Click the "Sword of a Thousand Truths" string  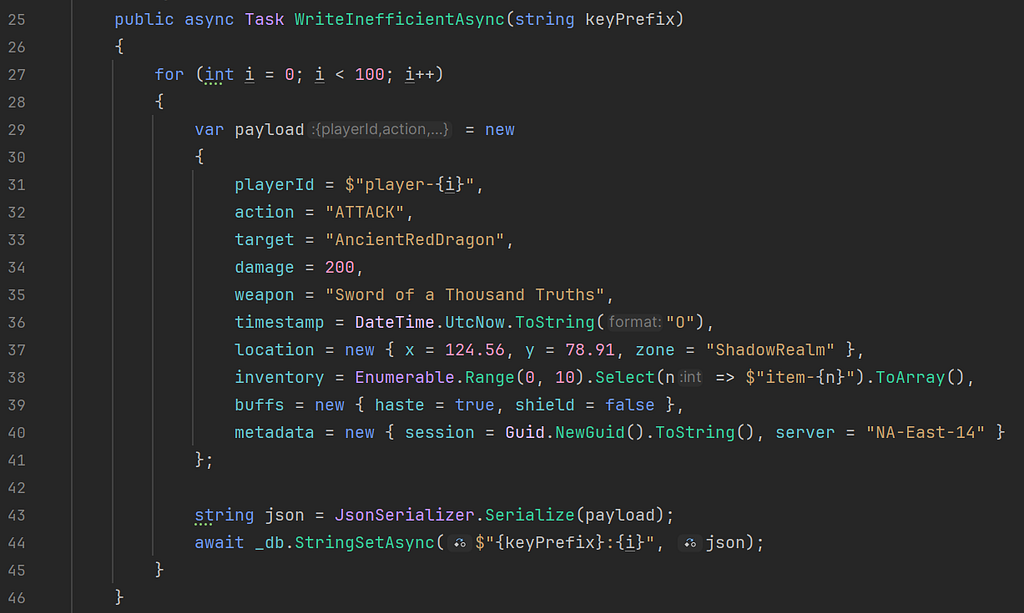[x=465, y=294]
